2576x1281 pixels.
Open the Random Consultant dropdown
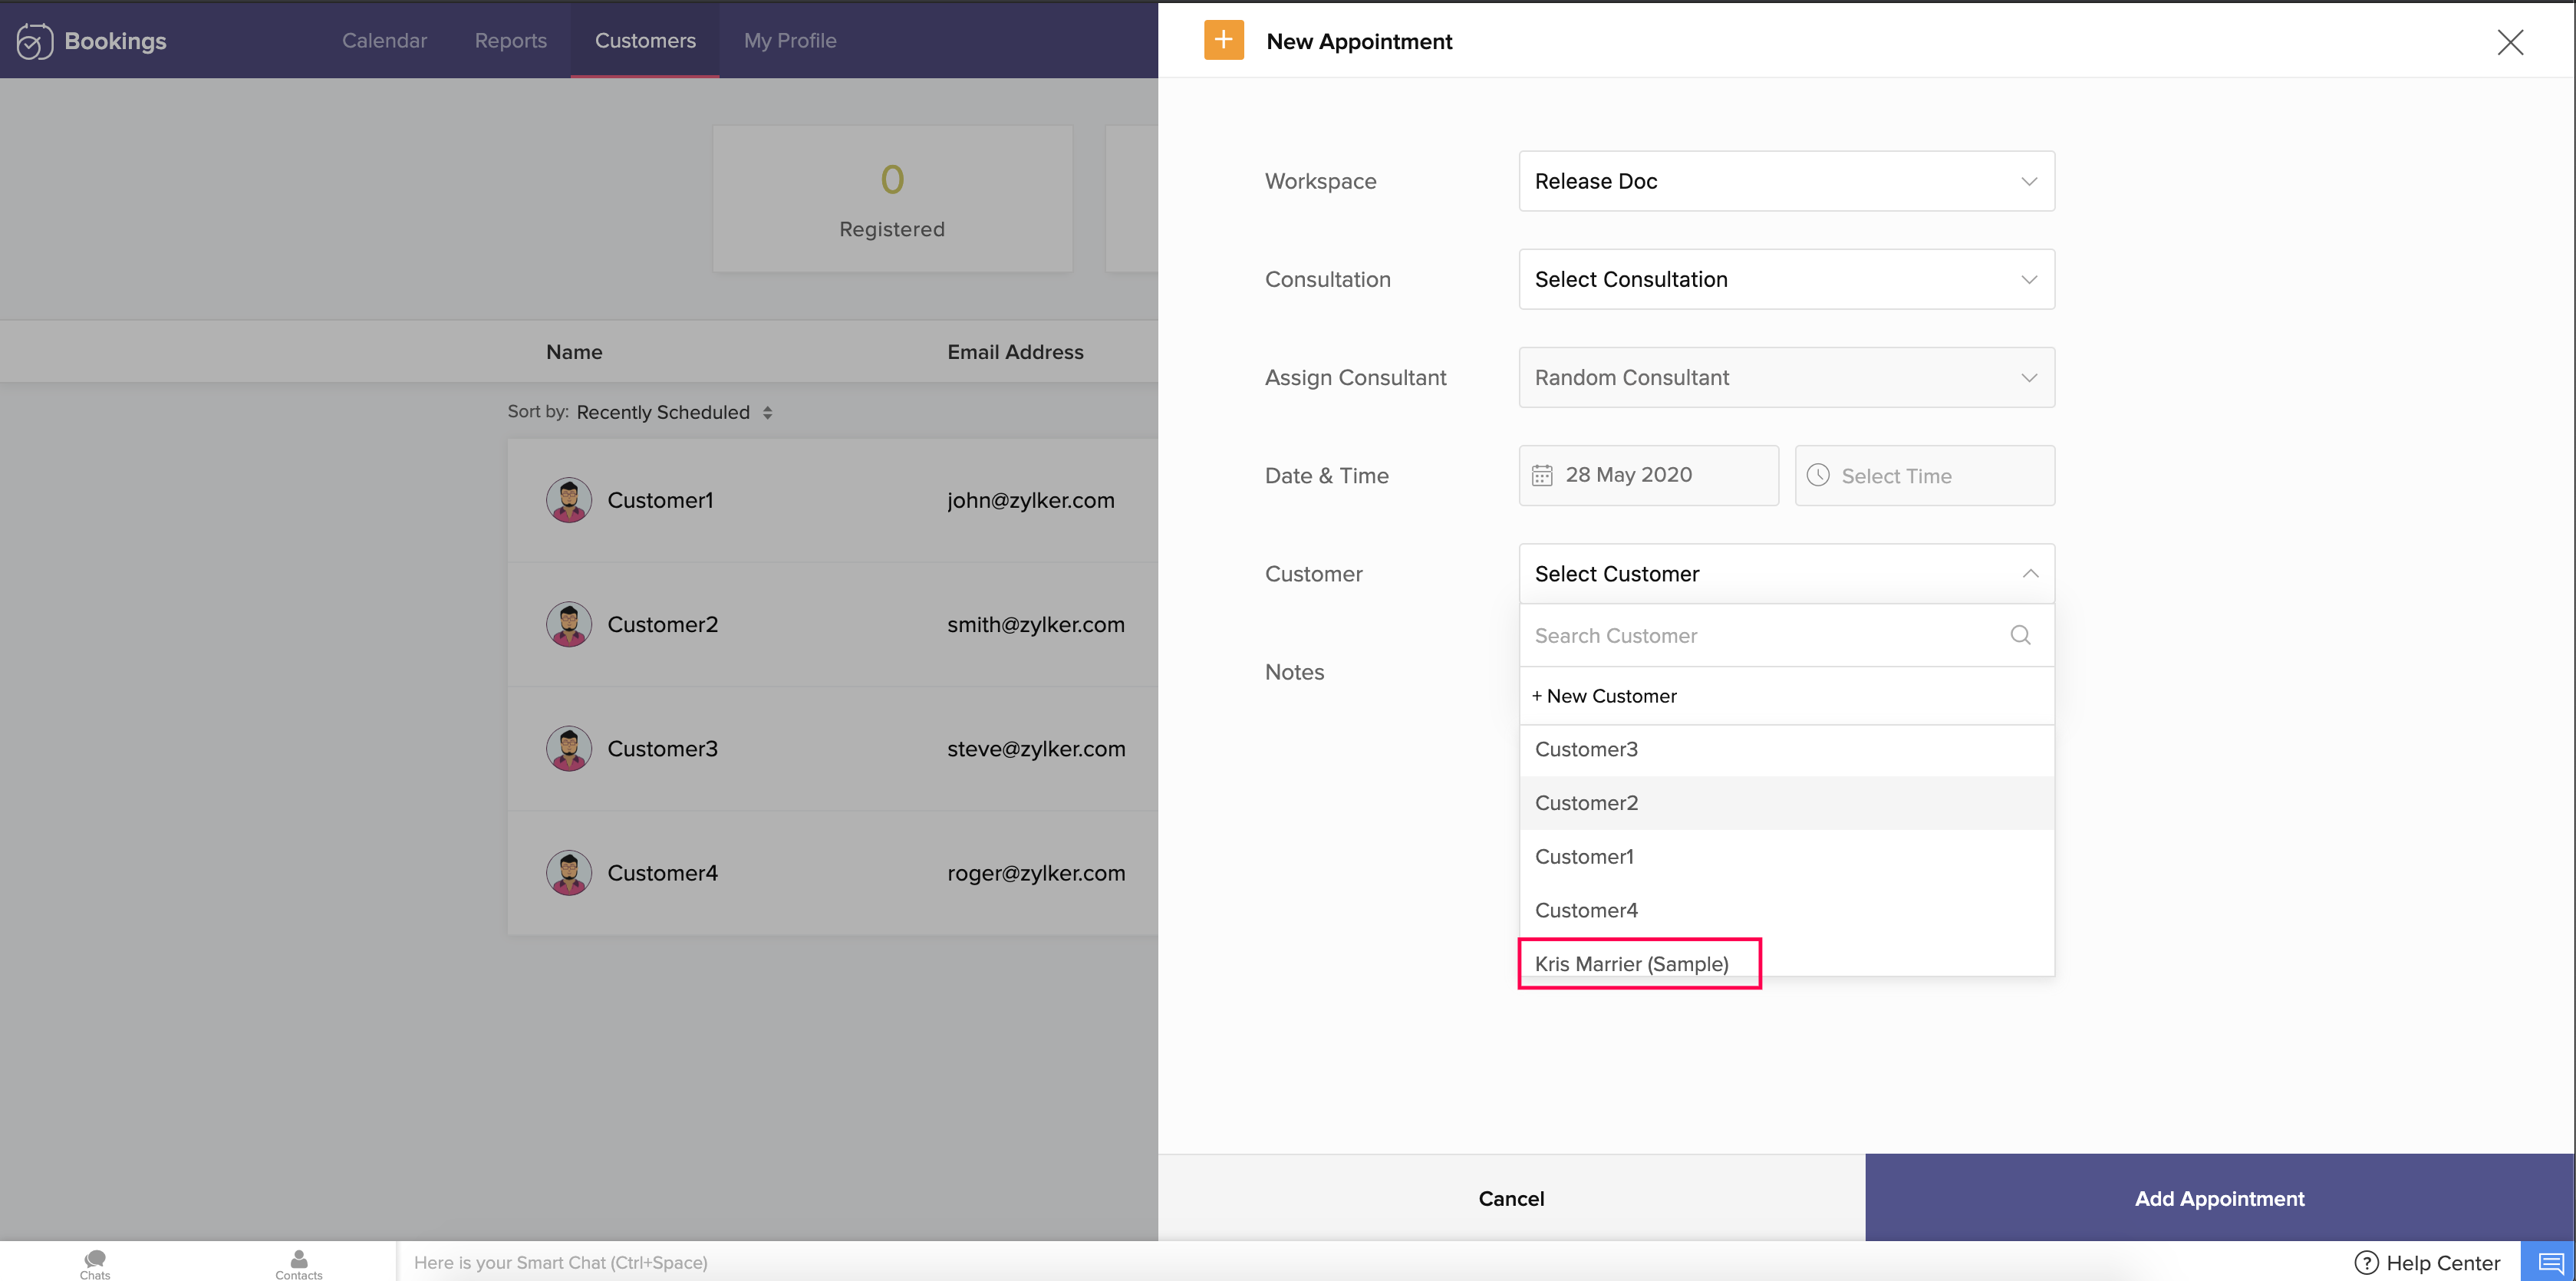[x=1786, y=377]
